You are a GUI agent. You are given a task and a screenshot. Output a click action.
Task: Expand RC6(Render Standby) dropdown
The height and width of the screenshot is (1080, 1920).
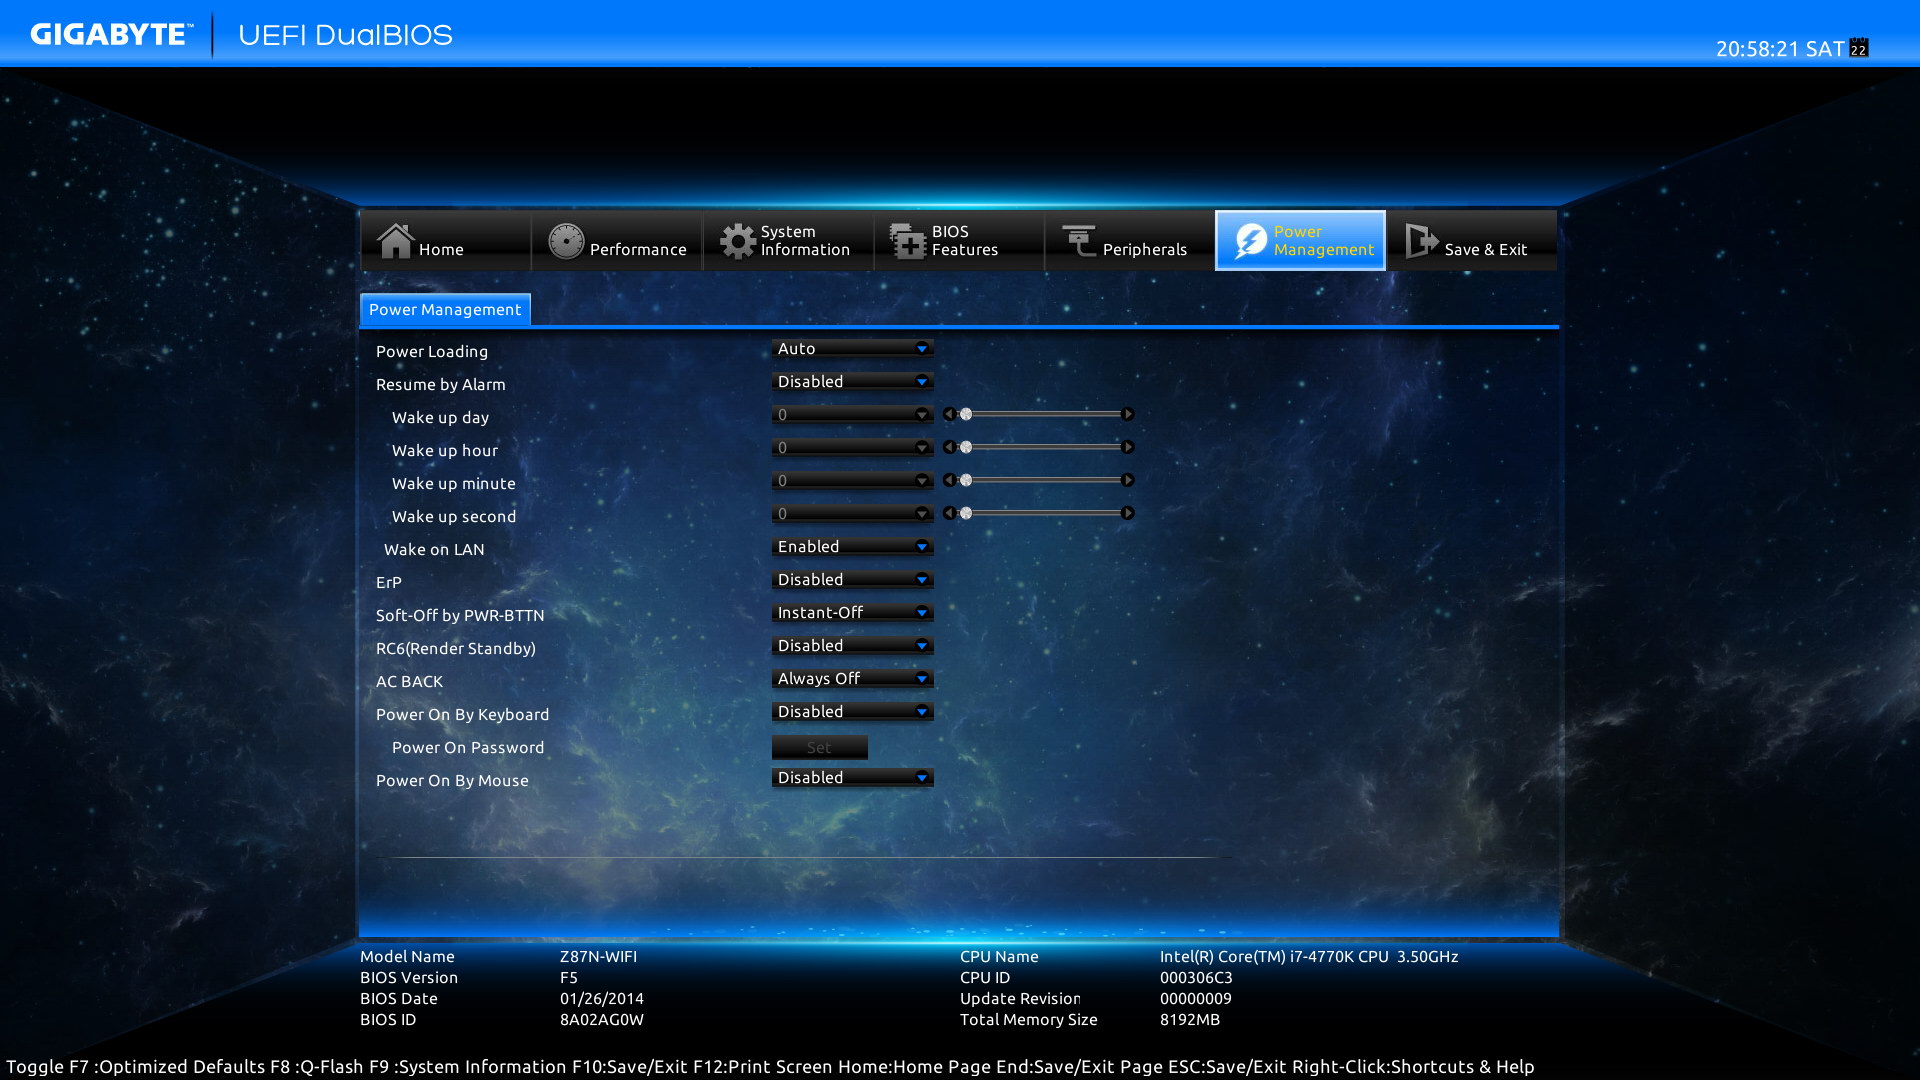[x=852, y=646]
